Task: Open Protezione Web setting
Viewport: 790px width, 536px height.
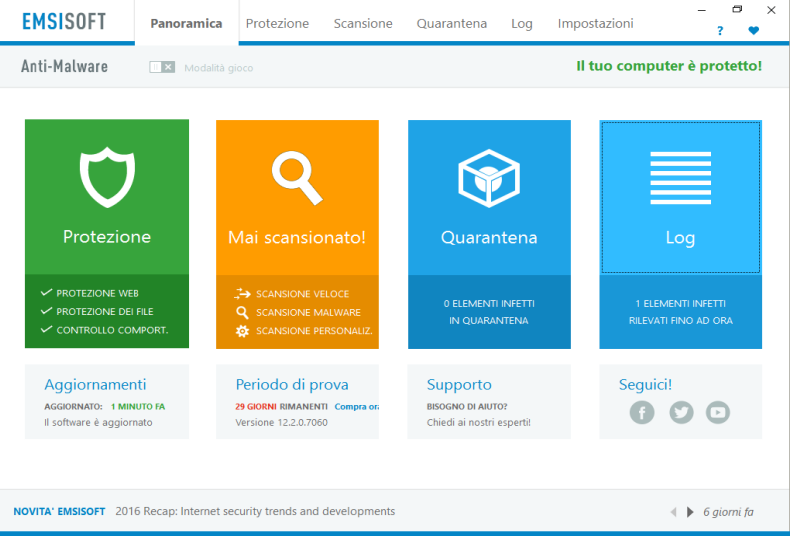Action: tap(97, 293)
